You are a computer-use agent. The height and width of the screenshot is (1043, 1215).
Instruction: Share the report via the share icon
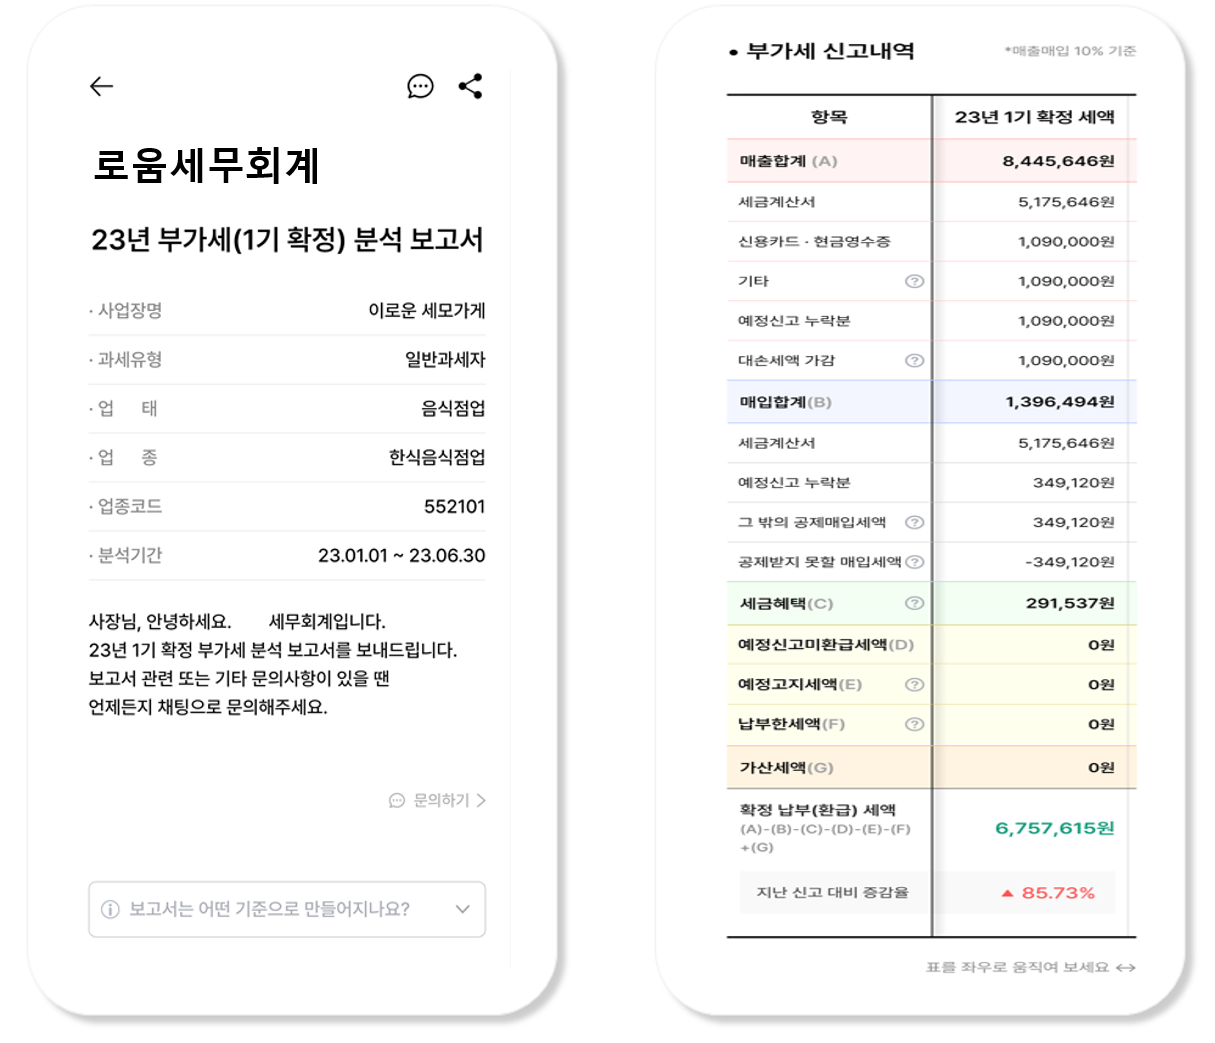point(470,87)
